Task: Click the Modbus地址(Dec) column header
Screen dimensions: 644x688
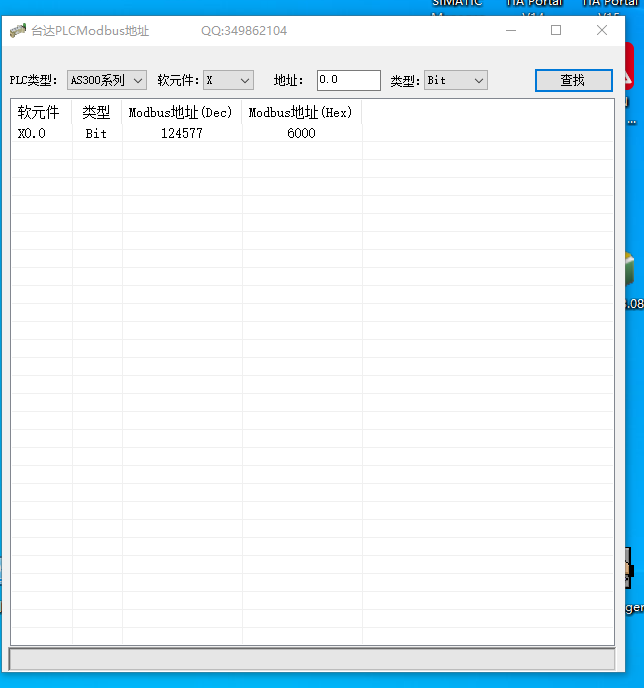Action: (181, 113)
